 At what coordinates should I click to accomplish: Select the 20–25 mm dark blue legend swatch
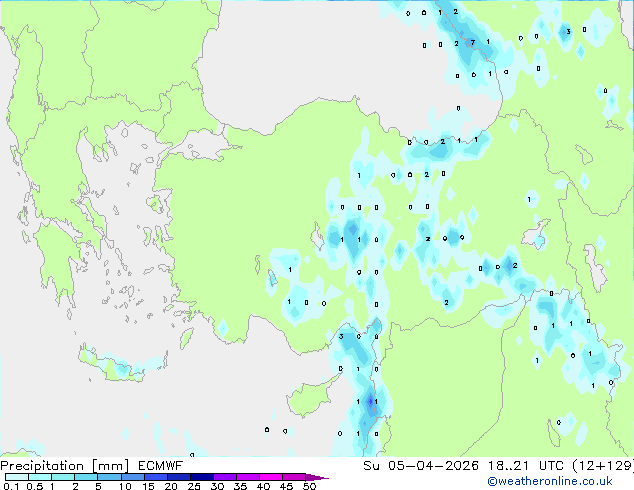179,477
